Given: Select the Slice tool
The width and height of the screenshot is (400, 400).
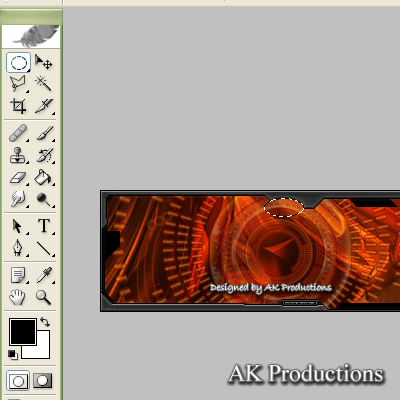Looking at the screenshot, I should 44,106.
